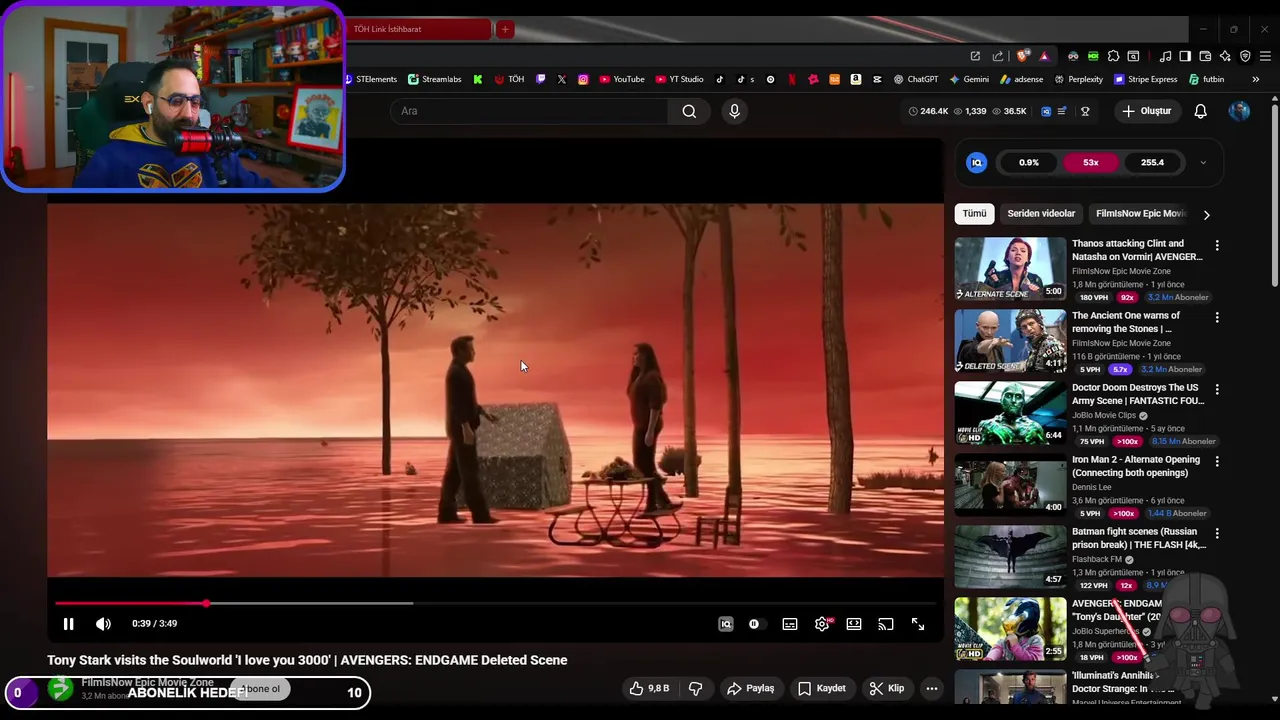Open vidIQ icon in player controls
1280x720 pixels.
pos(726,624)
